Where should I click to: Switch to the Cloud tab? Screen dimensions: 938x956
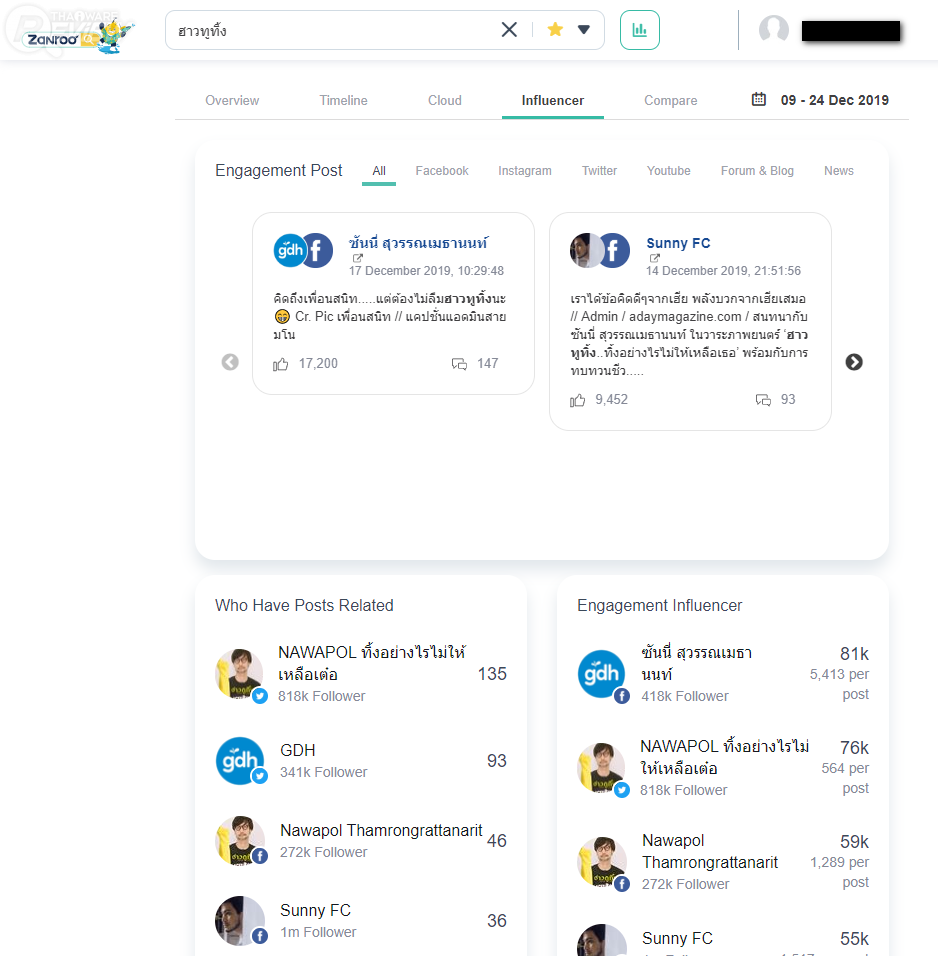445,101
